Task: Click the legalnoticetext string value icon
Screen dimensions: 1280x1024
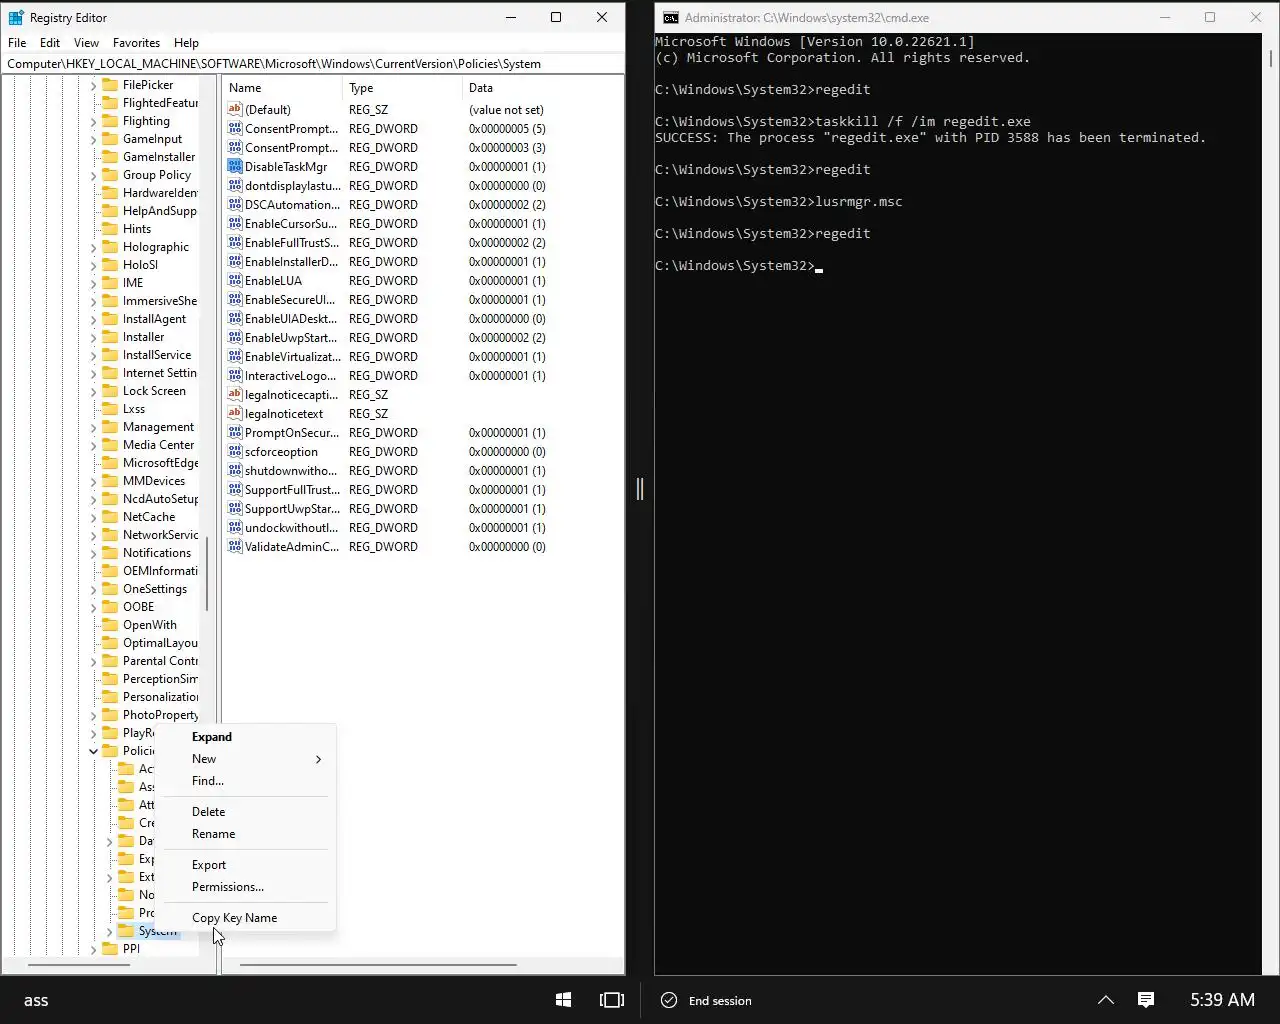Action: (235, 413)
